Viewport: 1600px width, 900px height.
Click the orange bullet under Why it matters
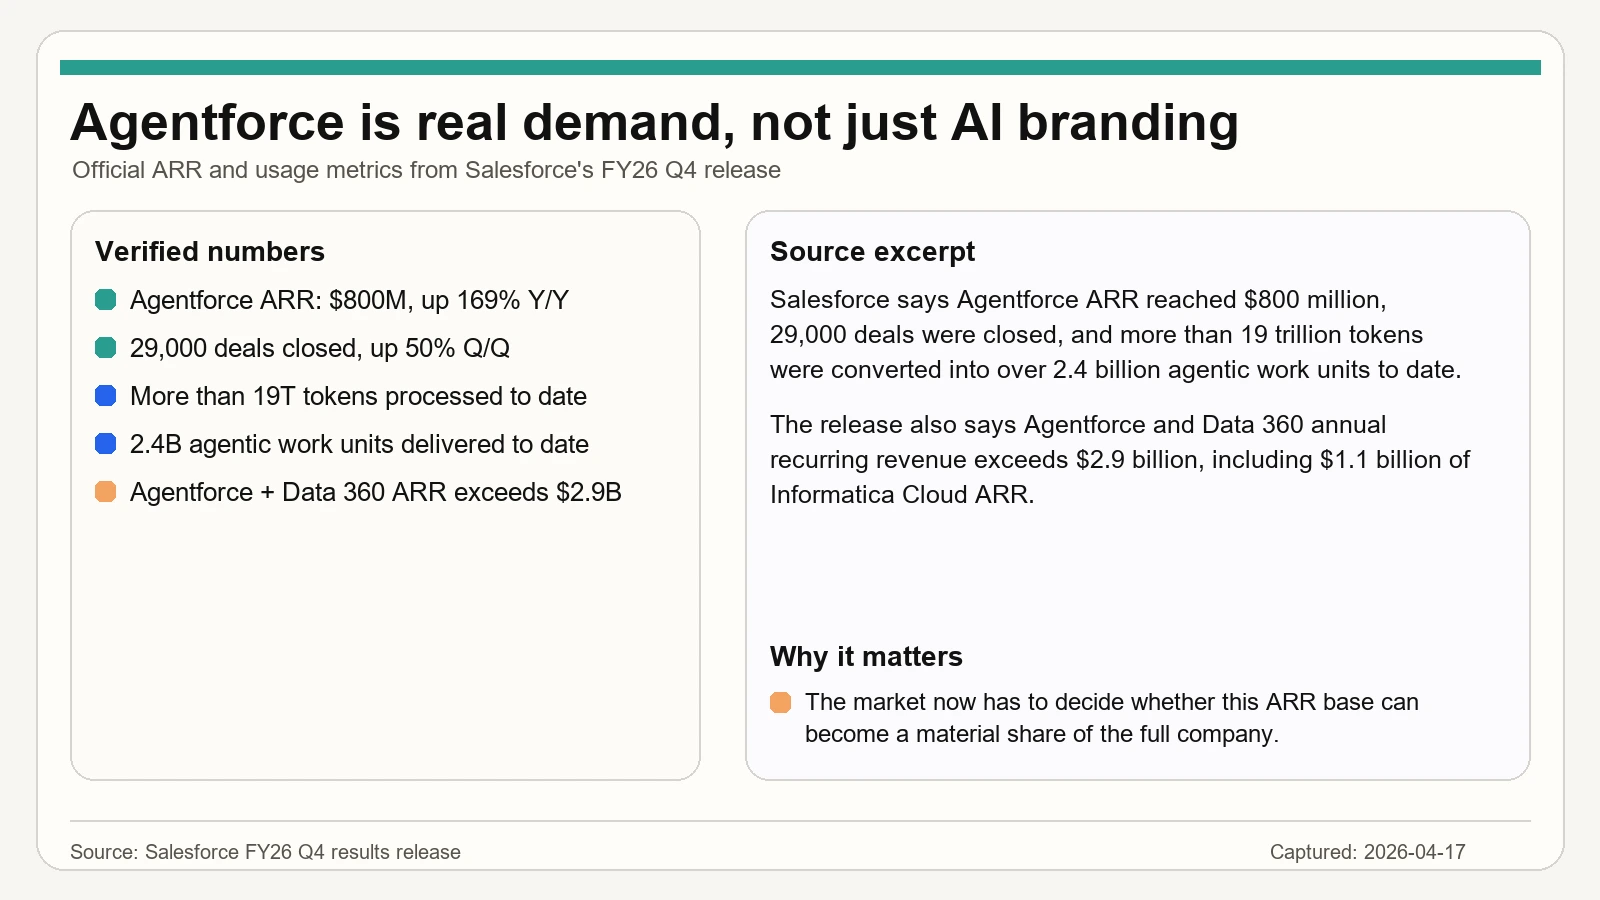pos(780,702)
